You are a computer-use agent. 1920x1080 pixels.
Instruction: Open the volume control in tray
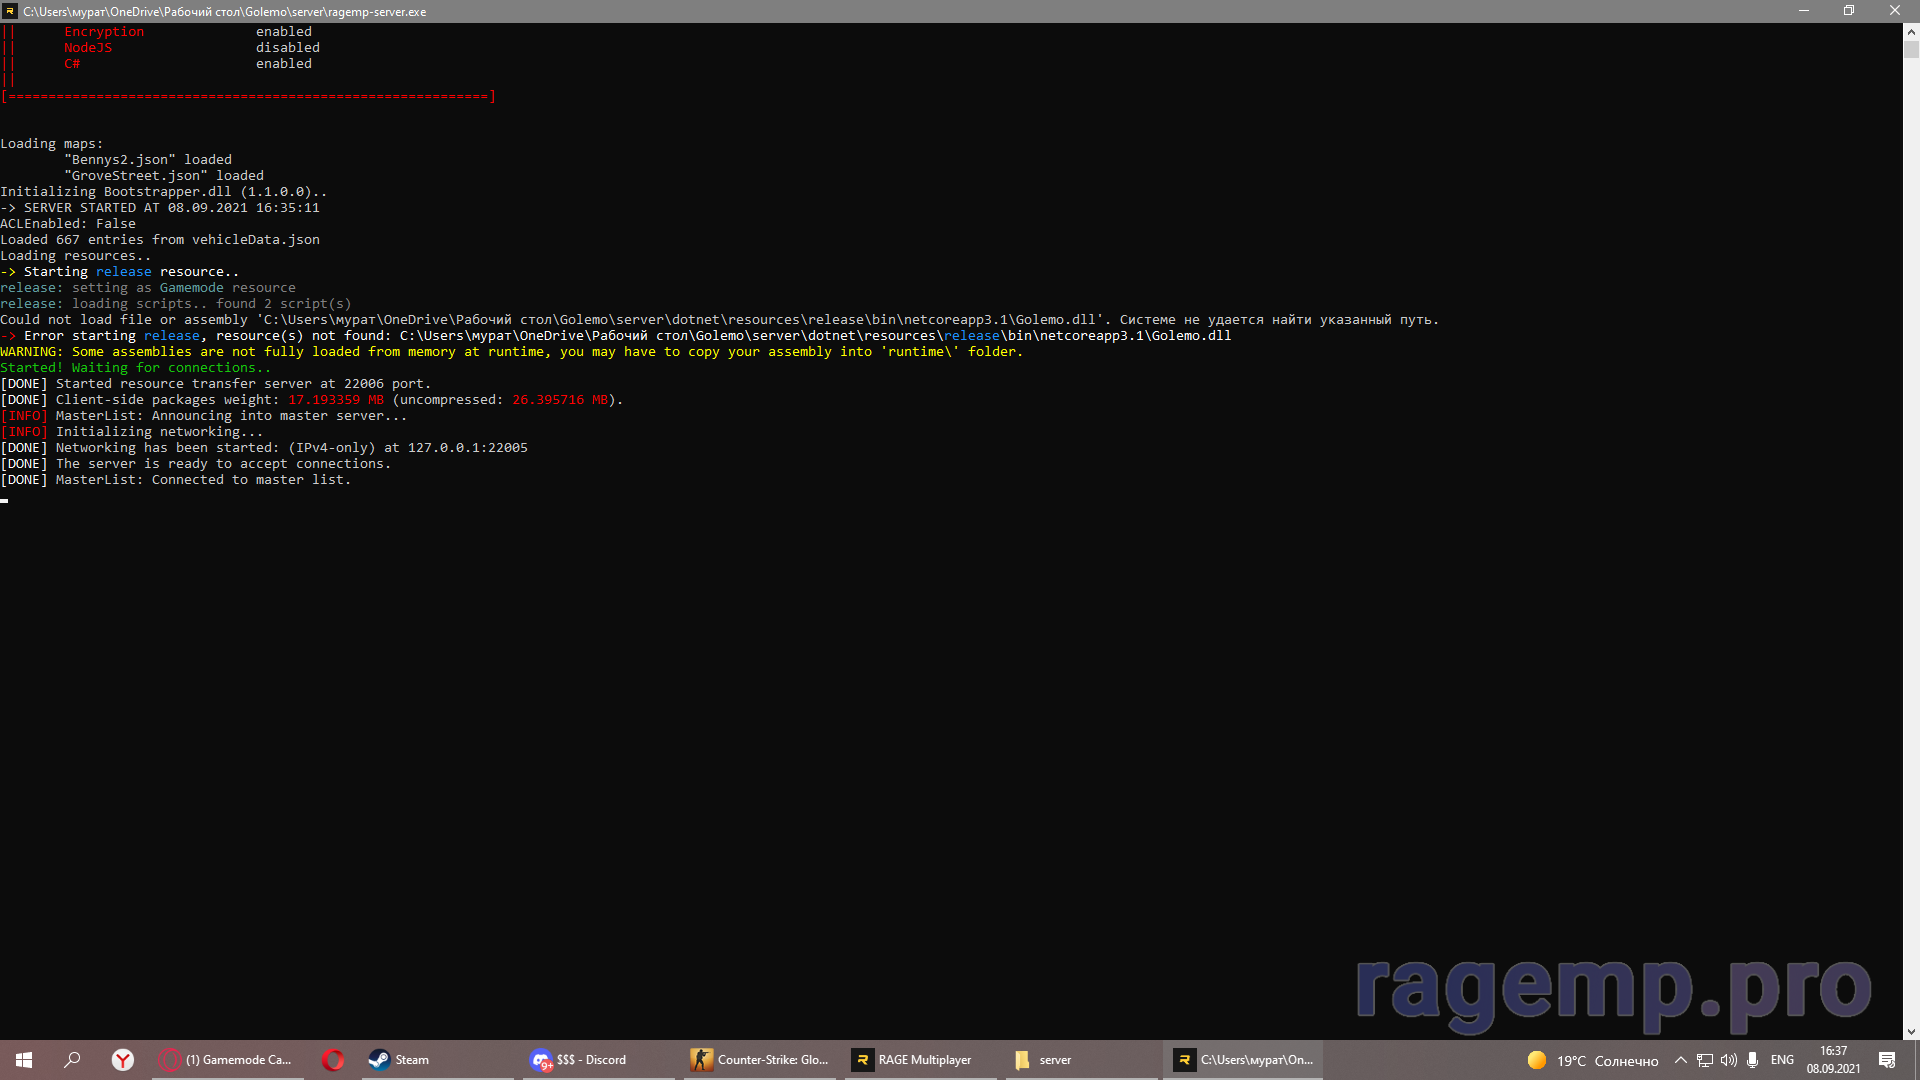(1728, 1060)
